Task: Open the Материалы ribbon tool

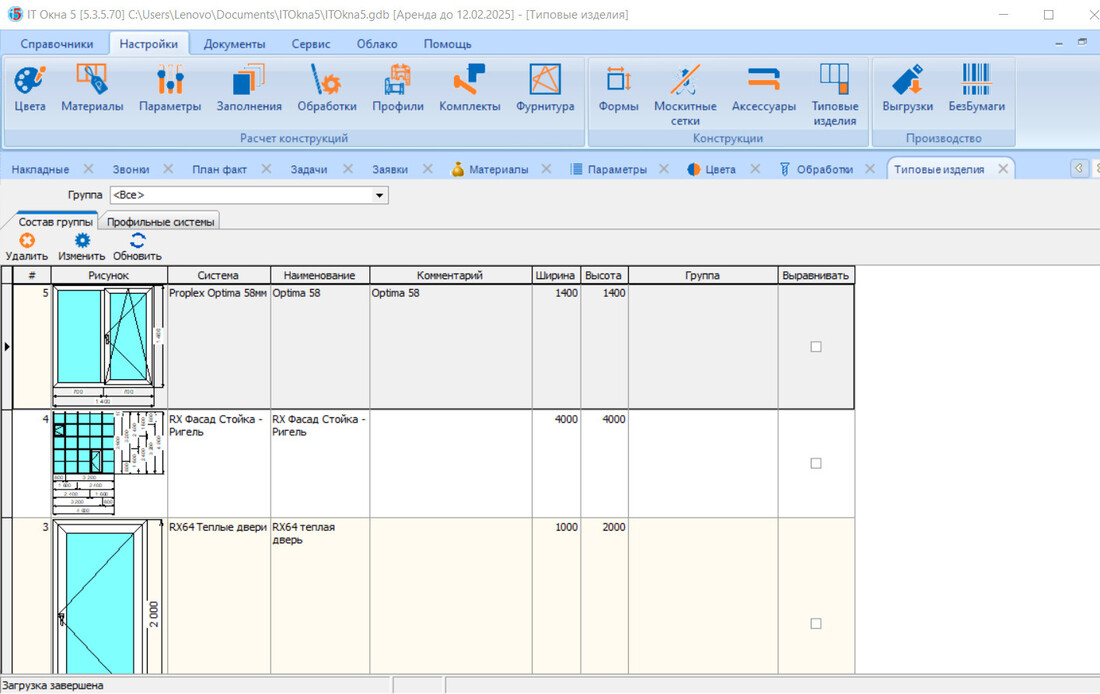Action: click(92, 88)
